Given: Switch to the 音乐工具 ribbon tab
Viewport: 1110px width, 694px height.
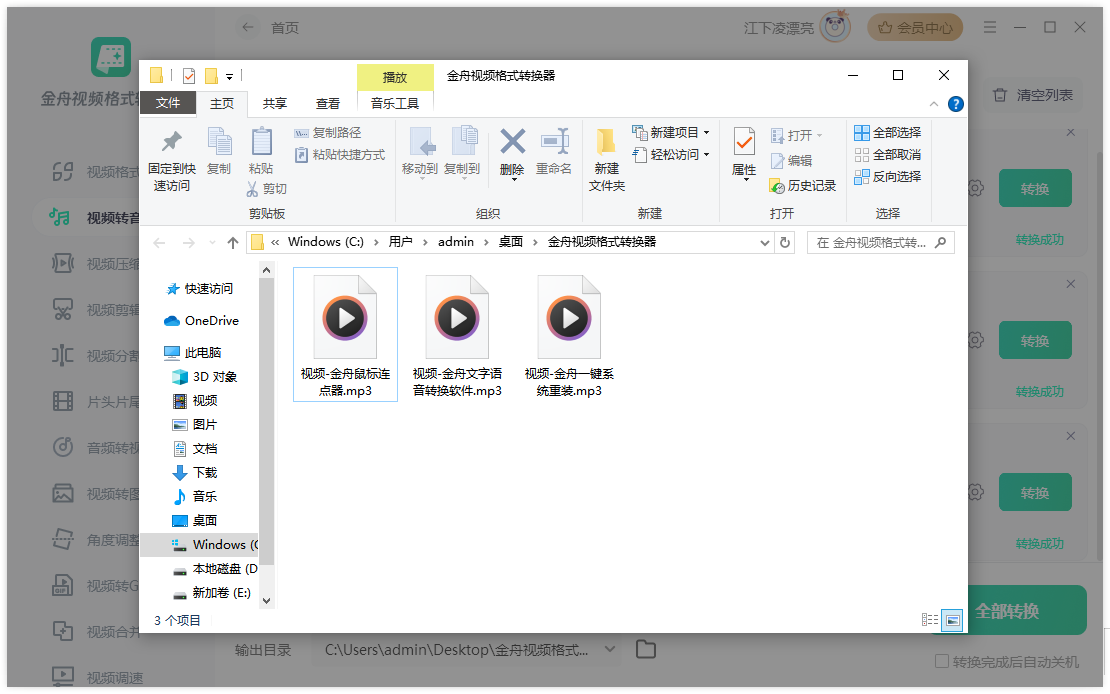Looking at the screenshot, I should pos(395,103).
